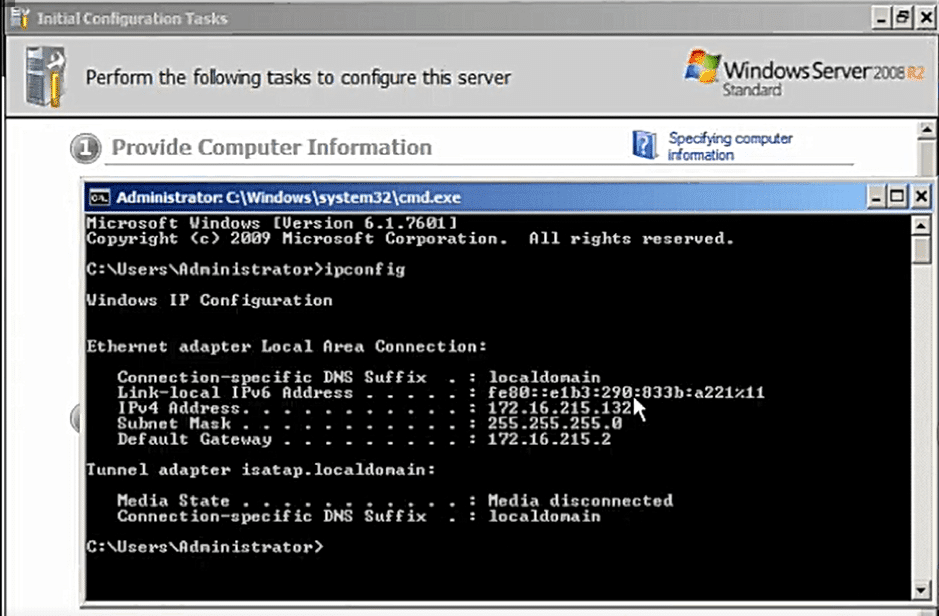Click the partially hidden step circle left of cmd window
Screen dimensions: 939x616
click(75, 418)
